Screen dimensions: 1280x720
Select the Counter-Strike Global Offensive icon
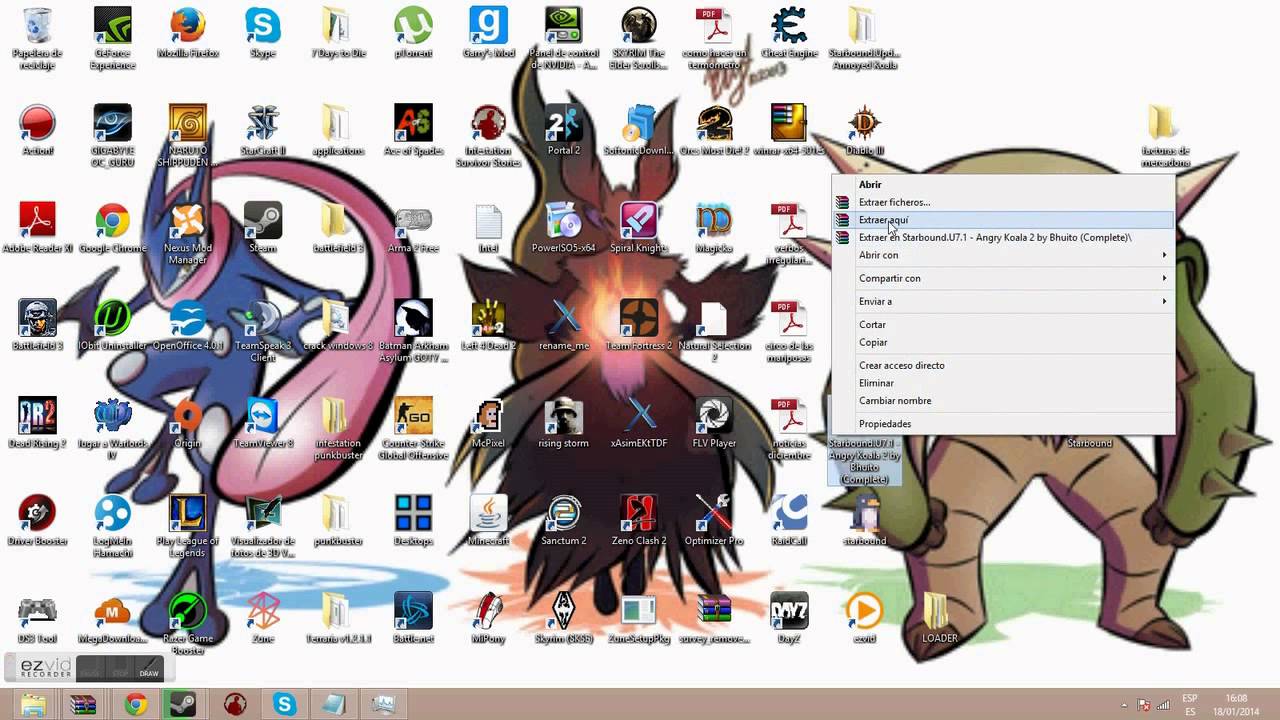click(413, 428)
